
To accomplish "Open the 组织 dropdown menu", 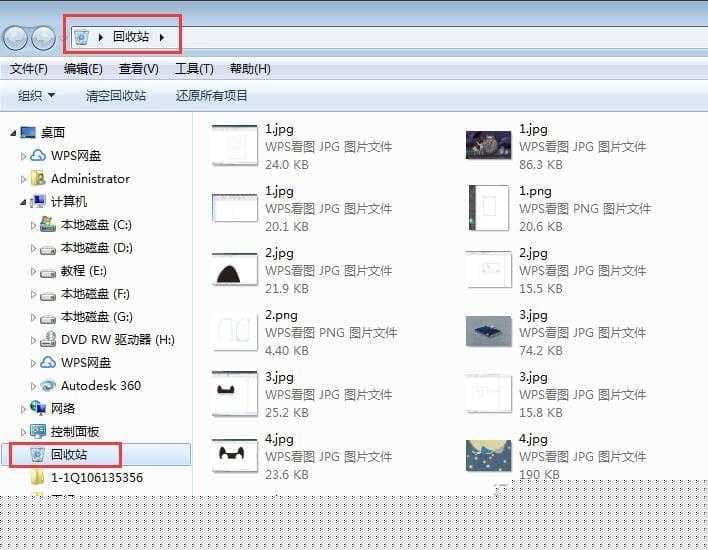I will click(x=37, y=96).
